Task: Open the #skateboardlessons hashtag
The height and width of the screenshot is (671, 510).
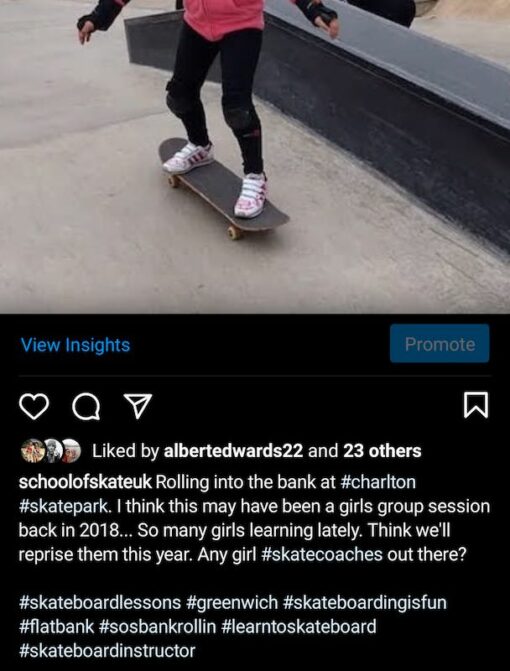Action: pos(100,603)
